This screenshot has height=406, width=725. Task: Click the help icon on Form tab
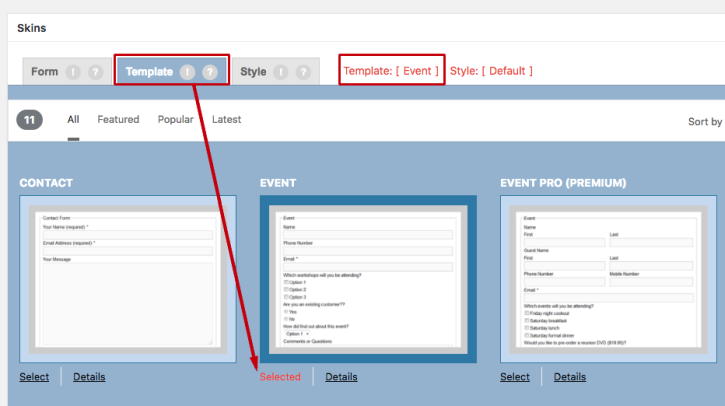(95, 72)
